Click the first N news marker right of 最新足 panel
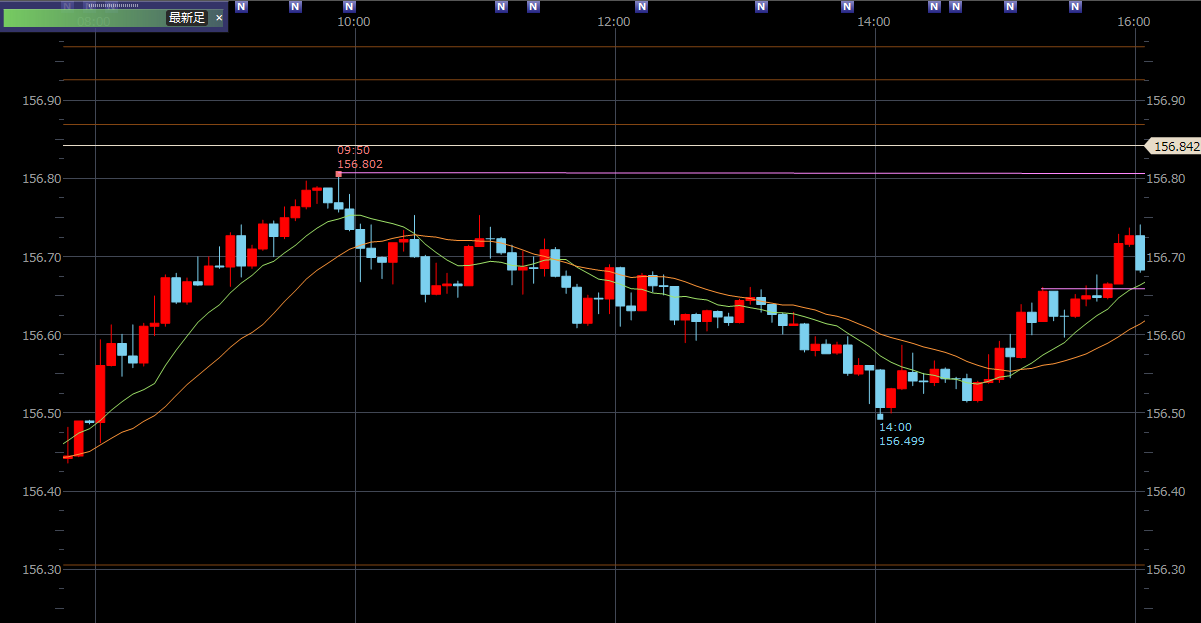 241,7
